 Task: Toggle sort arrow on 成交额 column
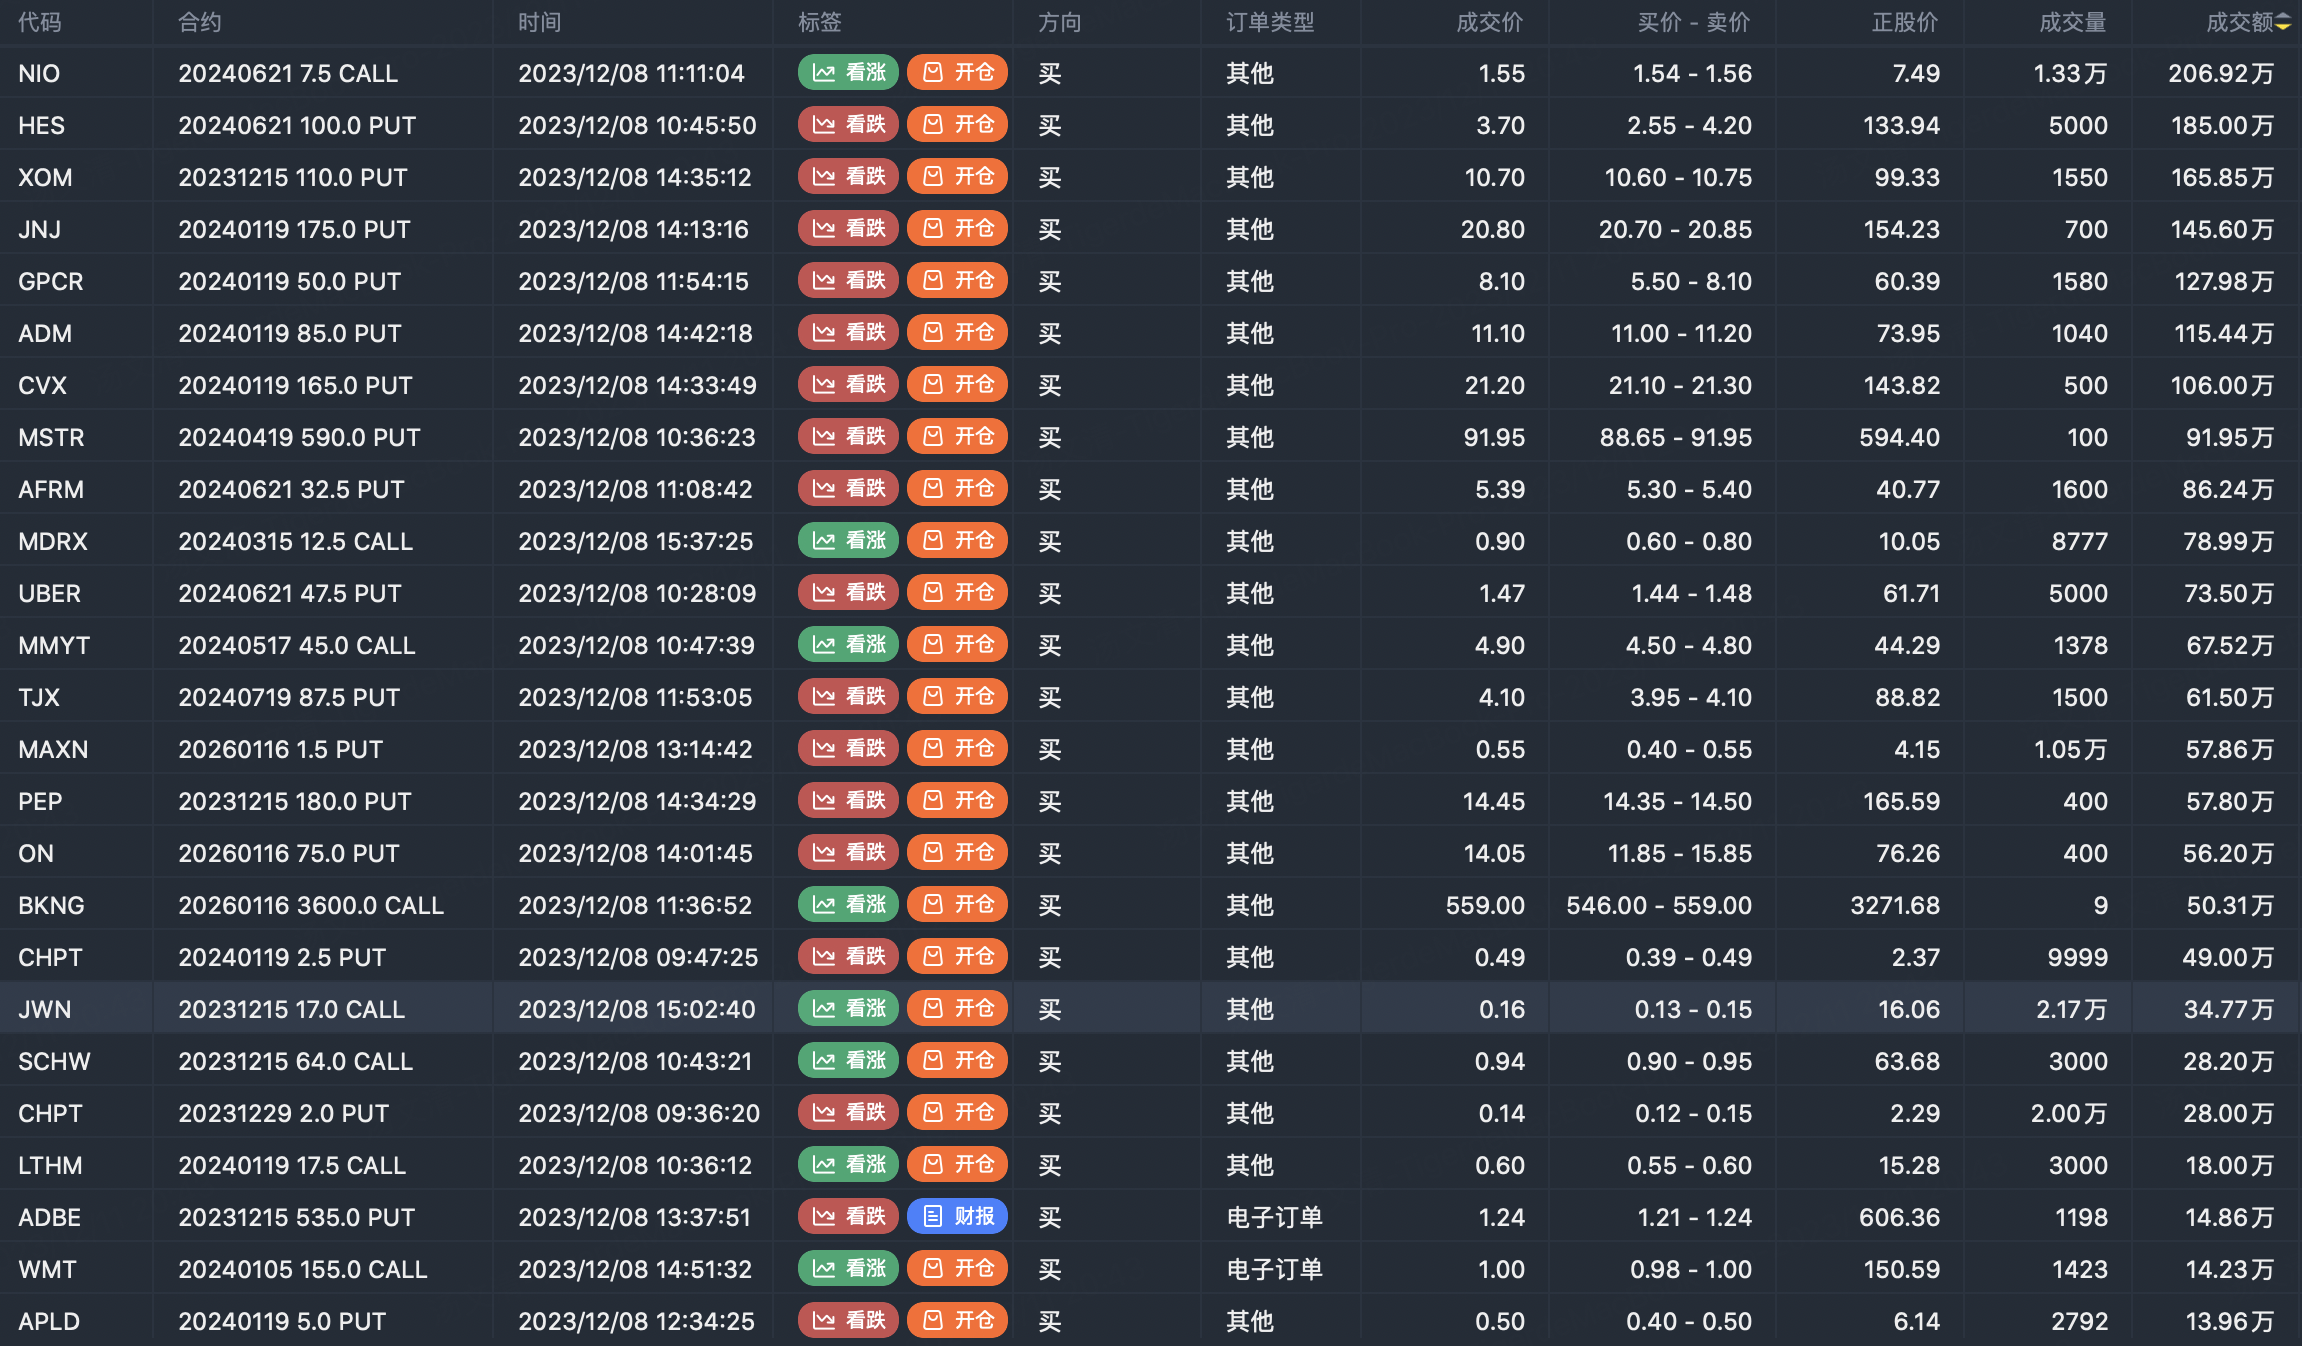click(2283, 23)
